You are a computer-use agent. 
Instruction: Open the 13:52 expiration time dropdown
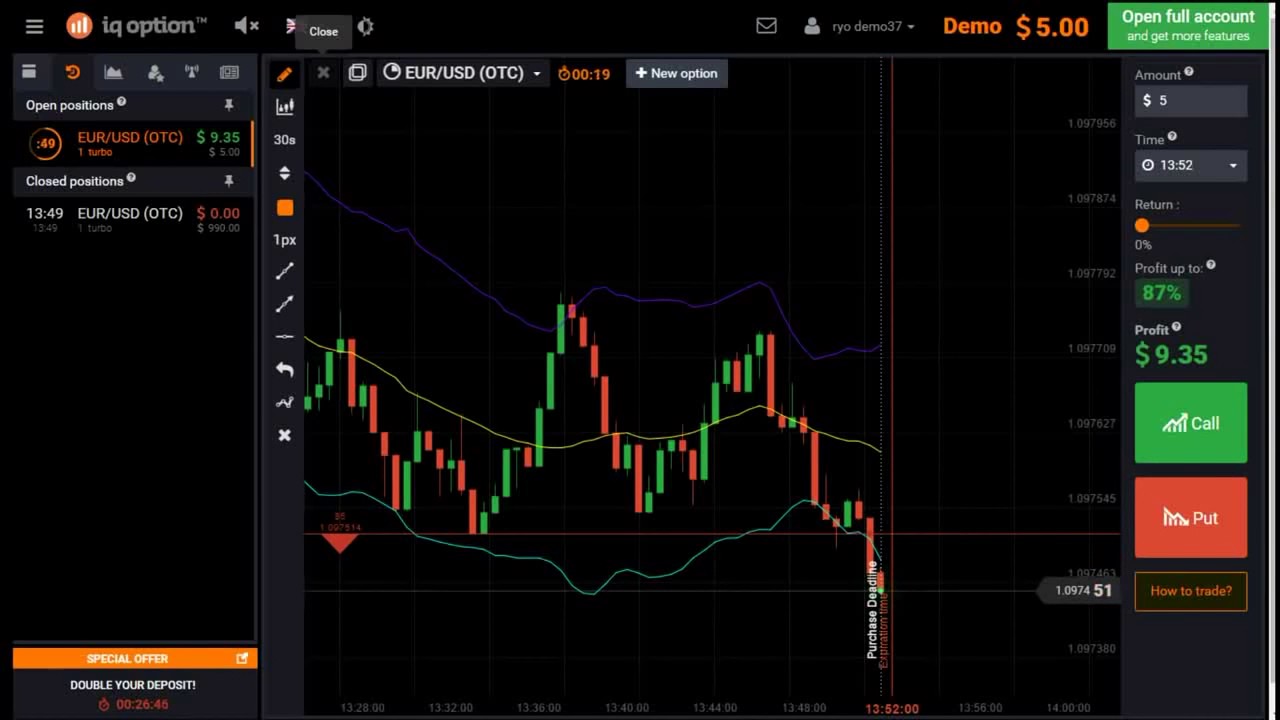click(1191, 166)
